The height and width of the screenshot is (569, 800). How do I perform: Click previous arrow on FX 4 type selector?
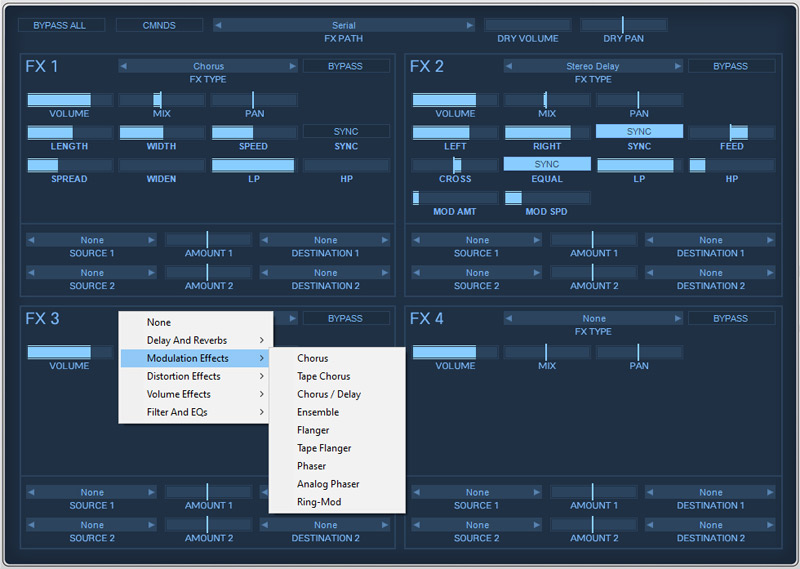pyautogui.click(x=509, y=319)
